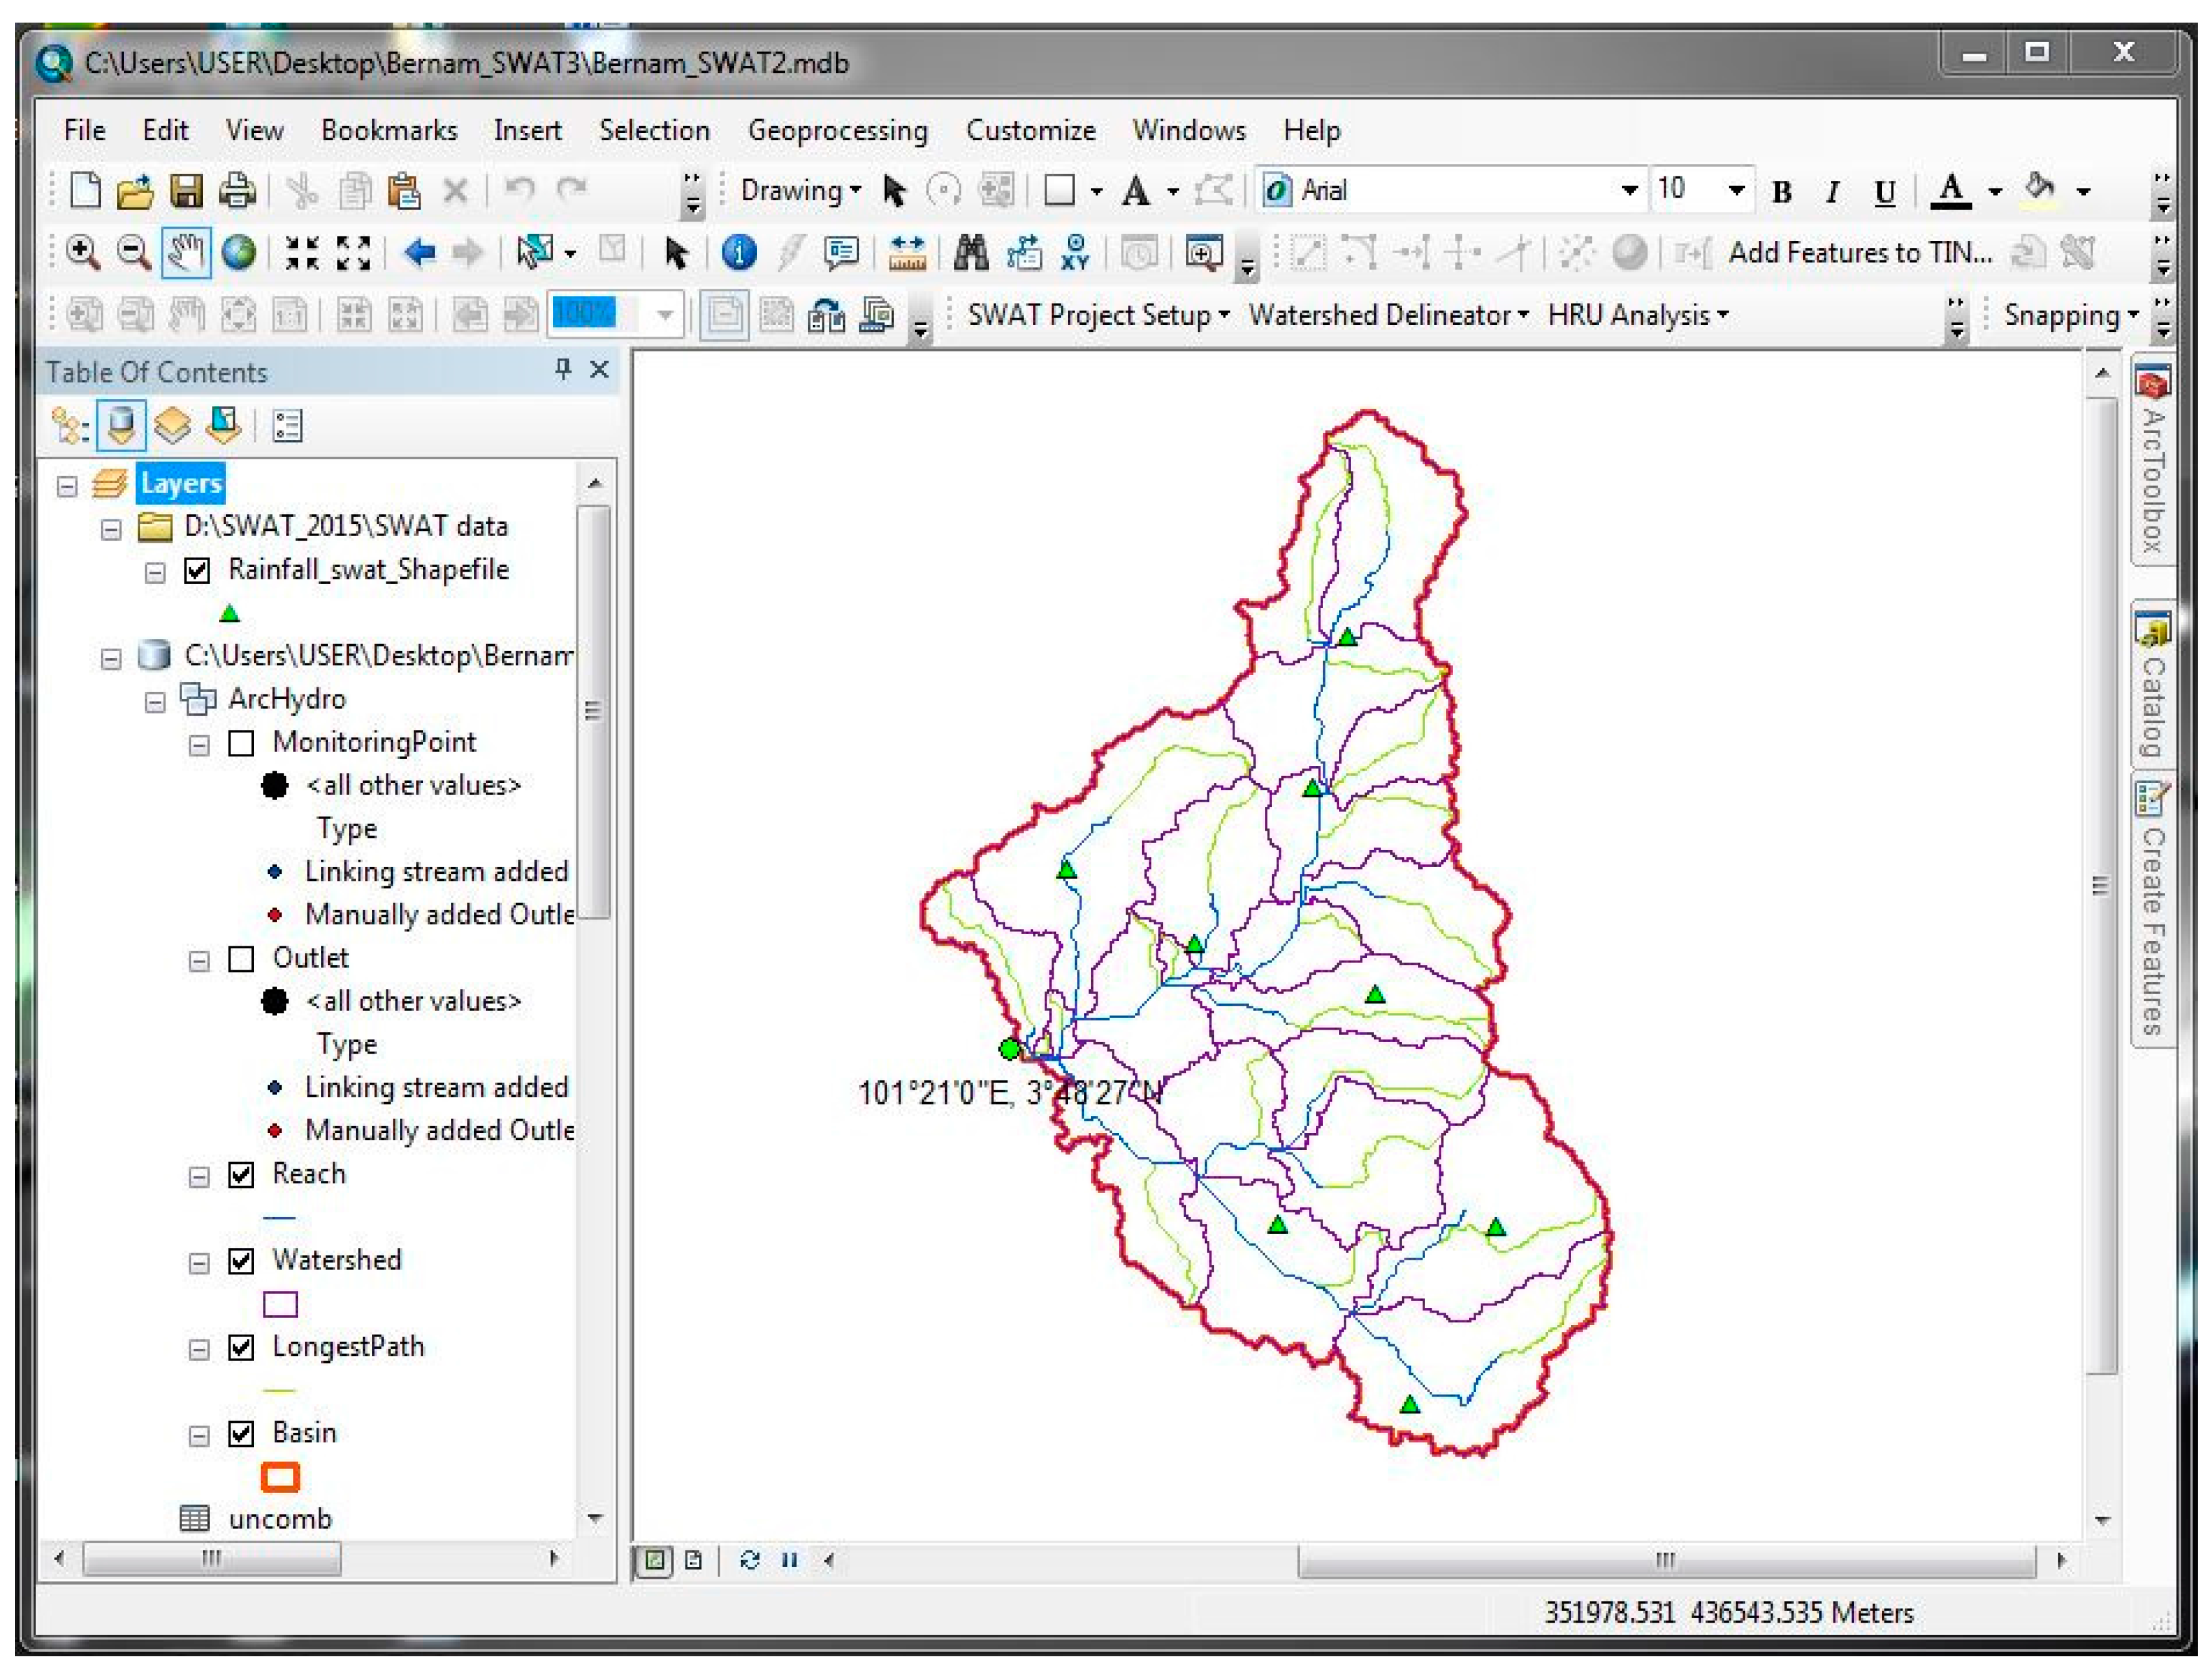Screen dimensions: 2212x1675
Task: Click the font color A button
Action: (1950, 190)
